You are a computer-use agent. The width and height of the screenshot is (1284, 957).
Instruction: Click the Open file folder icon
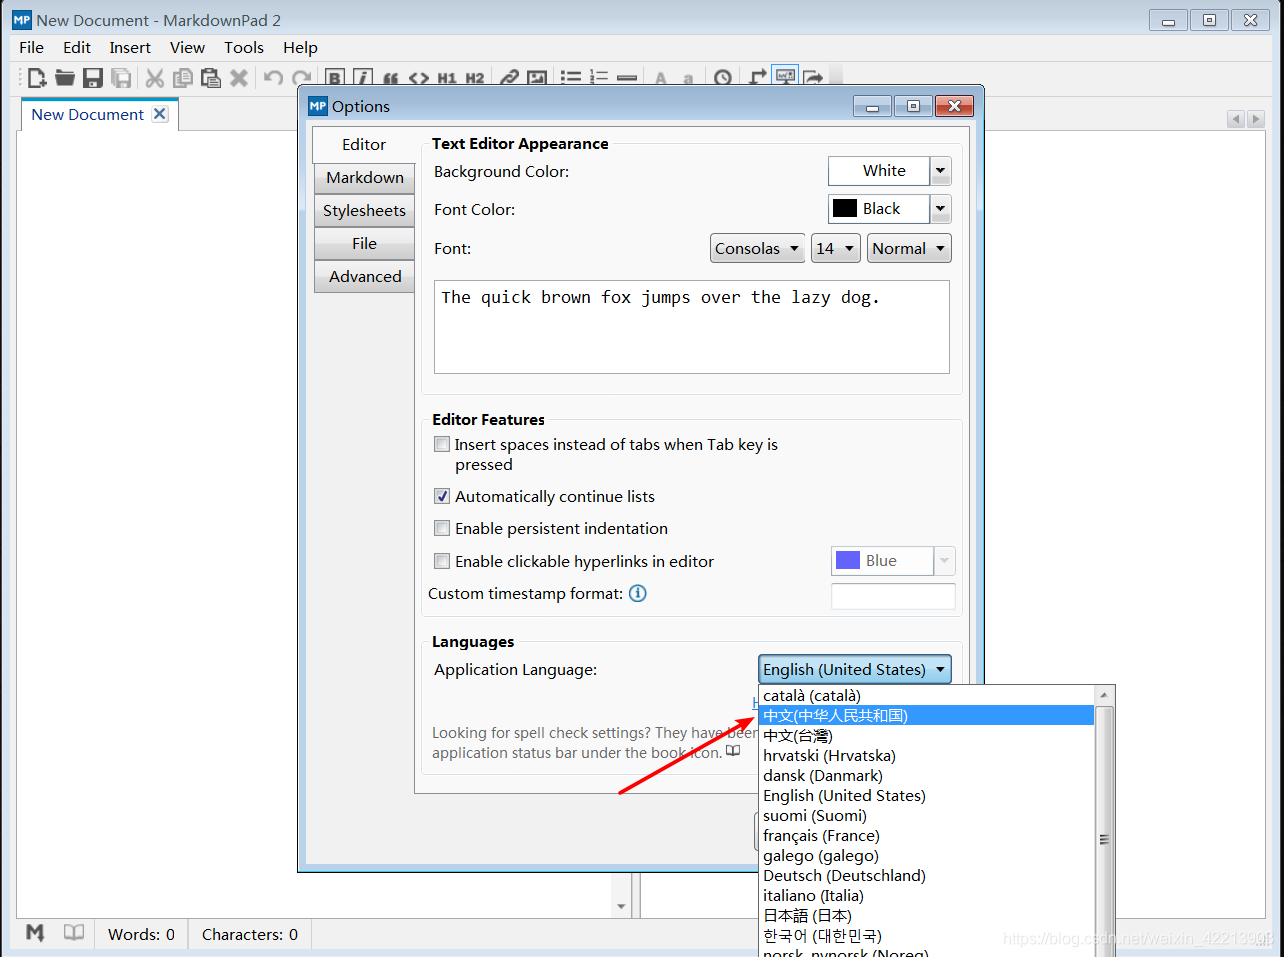pyautogui.click(x=65, y=78)
